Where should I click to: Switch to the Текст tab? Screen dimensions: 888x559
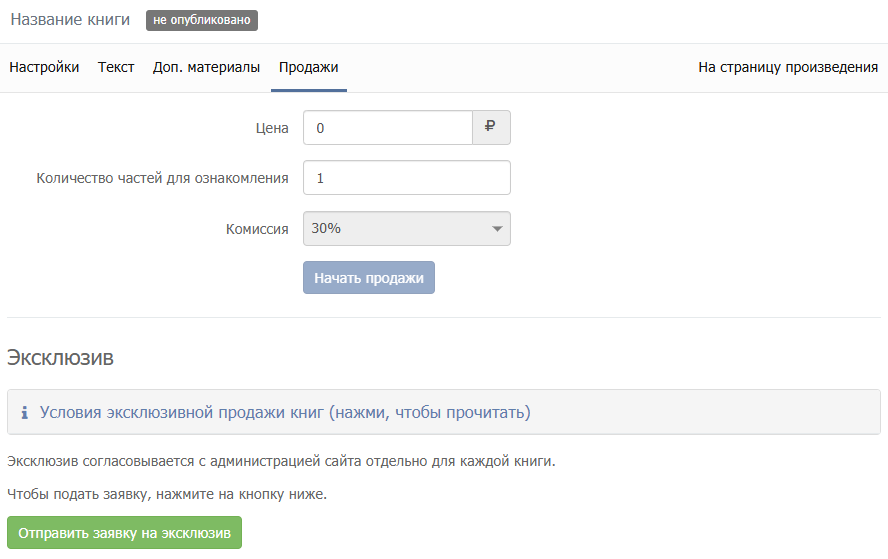(116, 67)
